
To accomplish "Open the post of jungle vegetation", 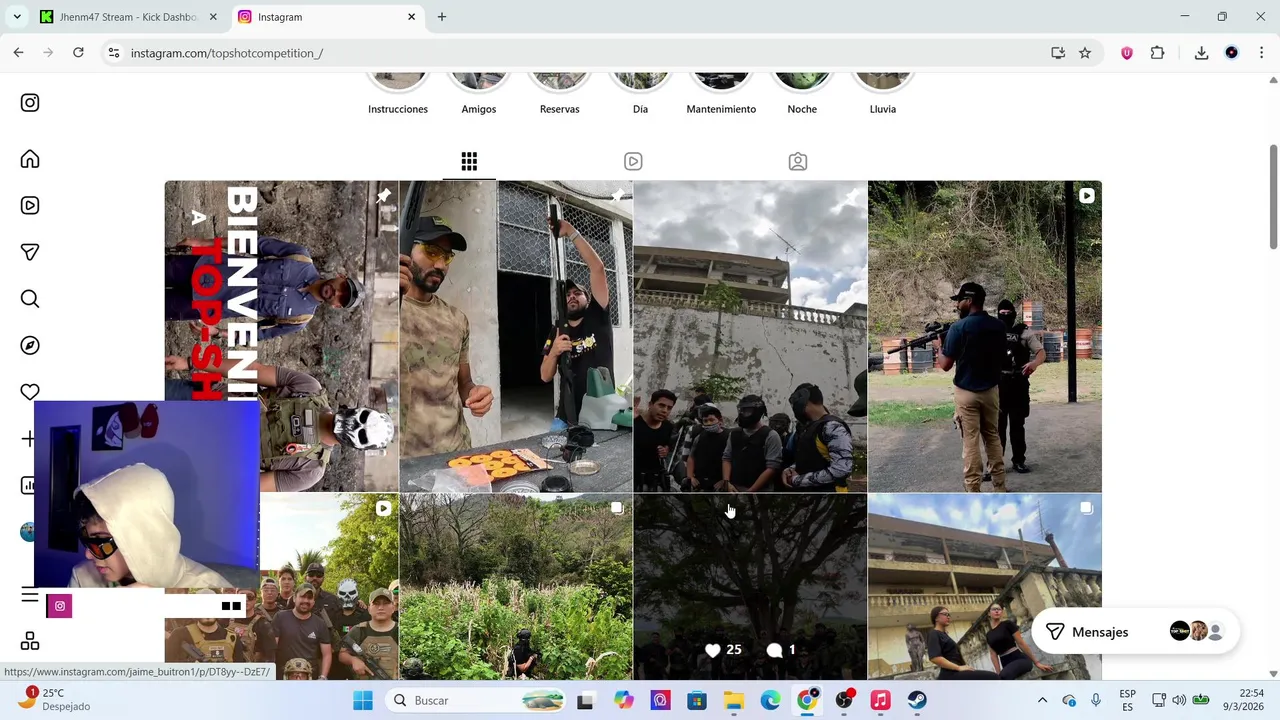I will [x=516, y=587].
